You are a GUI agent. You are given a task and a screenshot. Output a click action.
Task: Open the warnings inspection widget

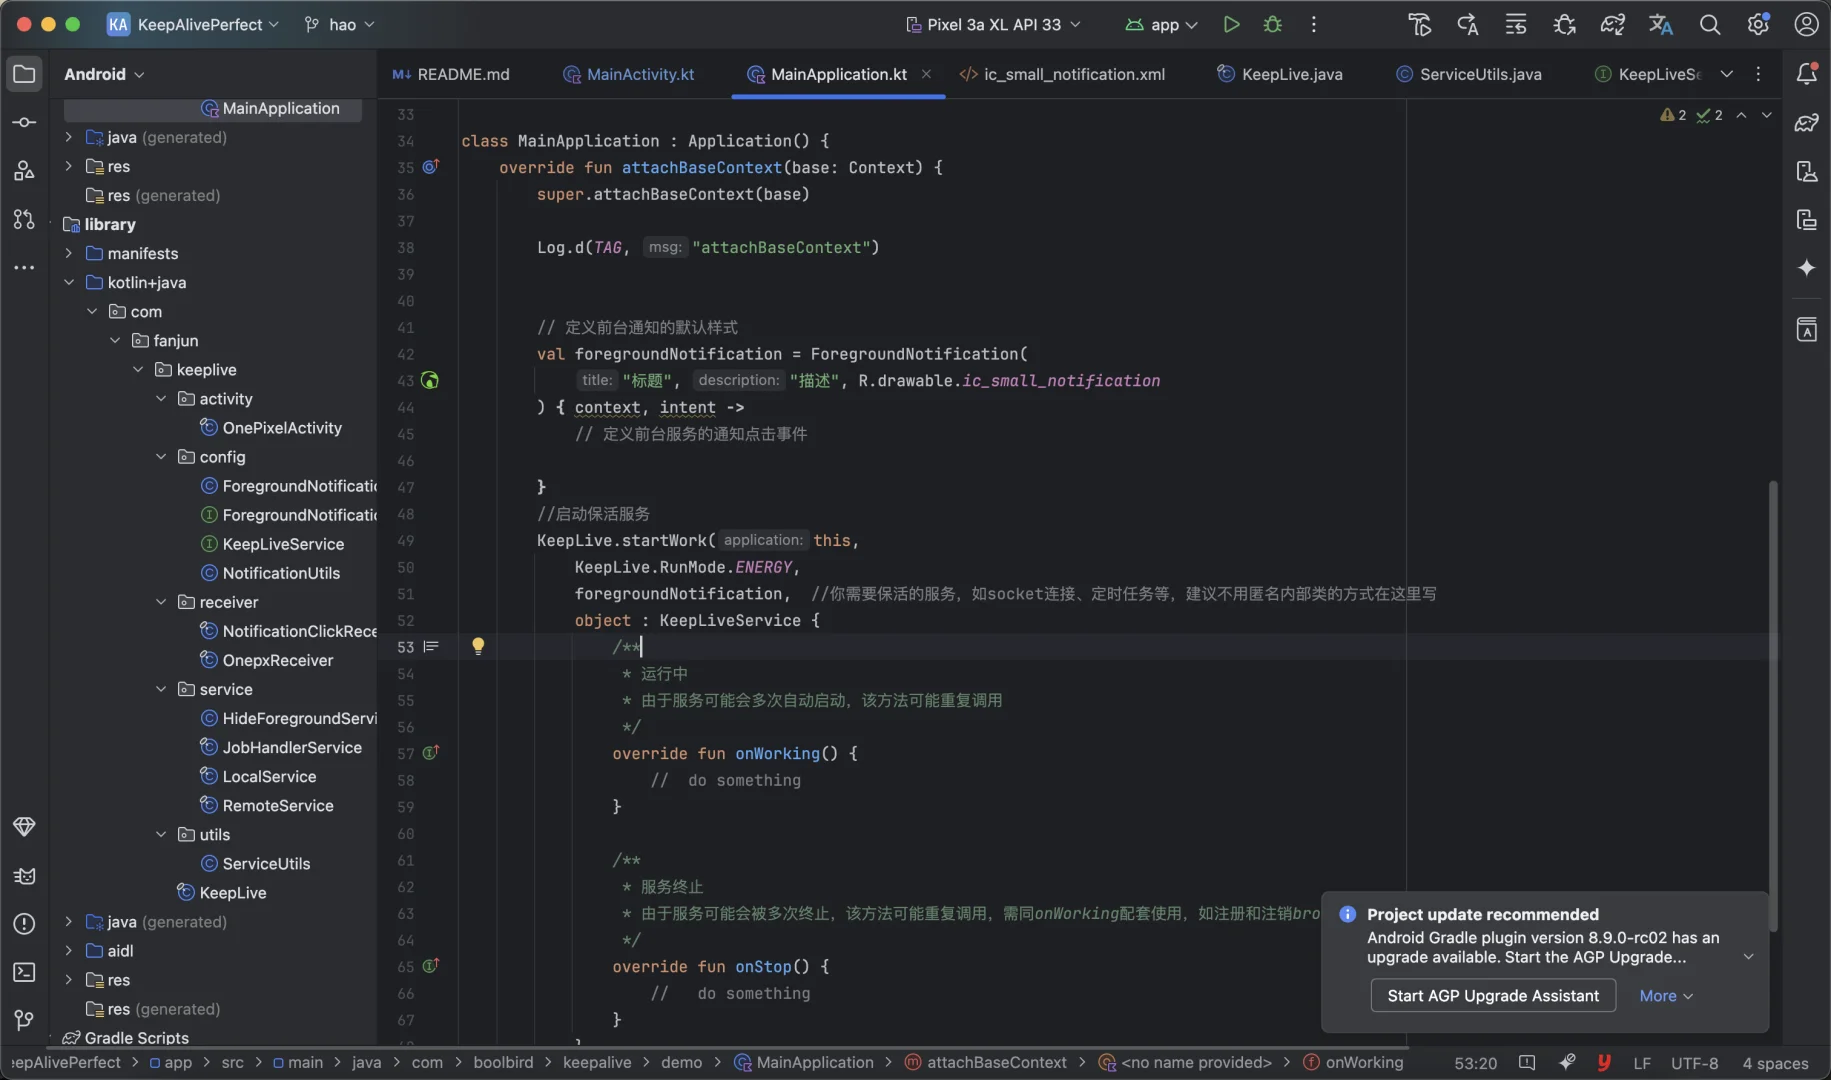click(x=1691, y=115)
